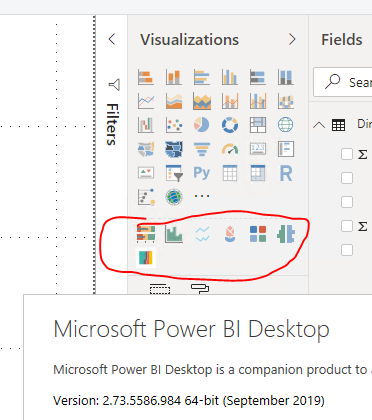Insert a Shape map visual

tap(174, 149)
